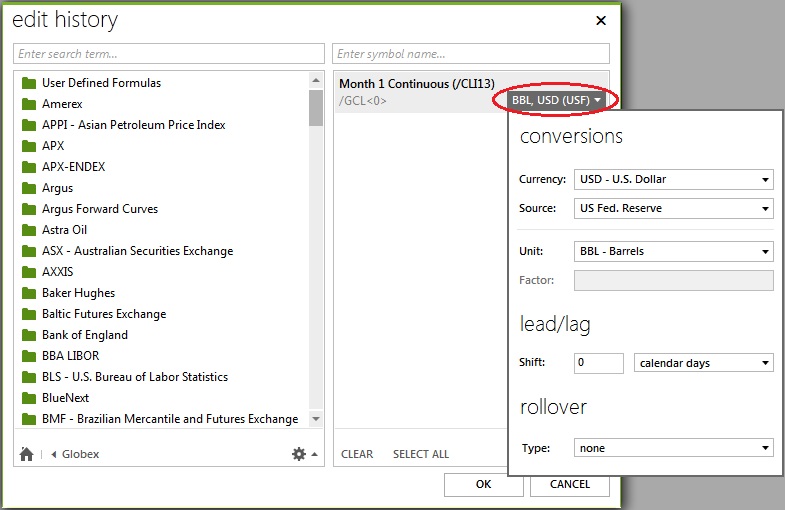Click the BlueNext folder icon

tap(29, 398)
